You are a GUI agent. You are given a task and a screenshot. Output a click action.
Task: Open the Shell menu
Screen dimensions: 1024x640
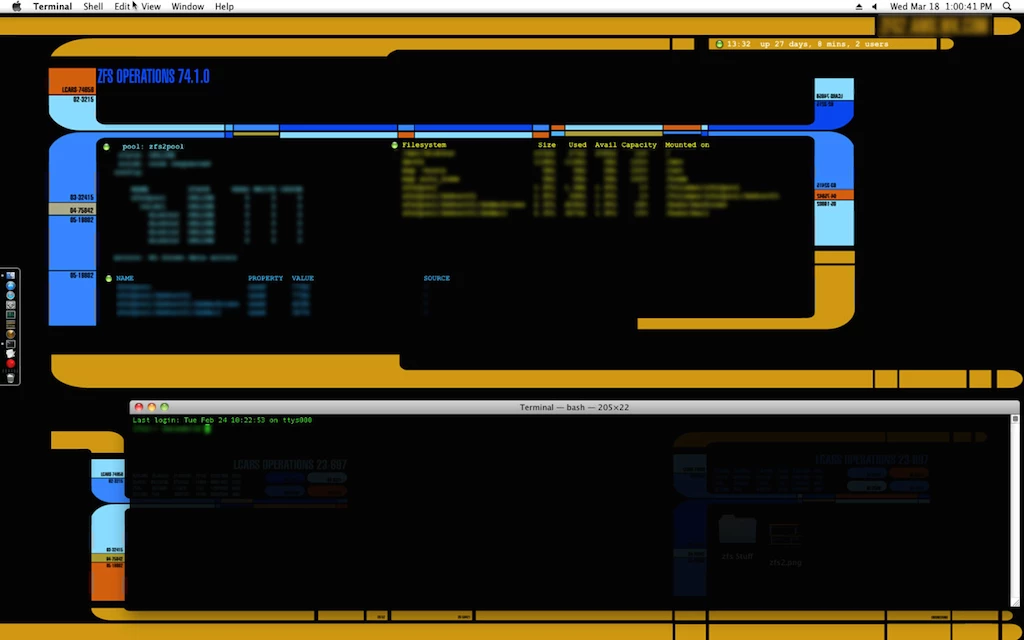[x=93, y=7]
